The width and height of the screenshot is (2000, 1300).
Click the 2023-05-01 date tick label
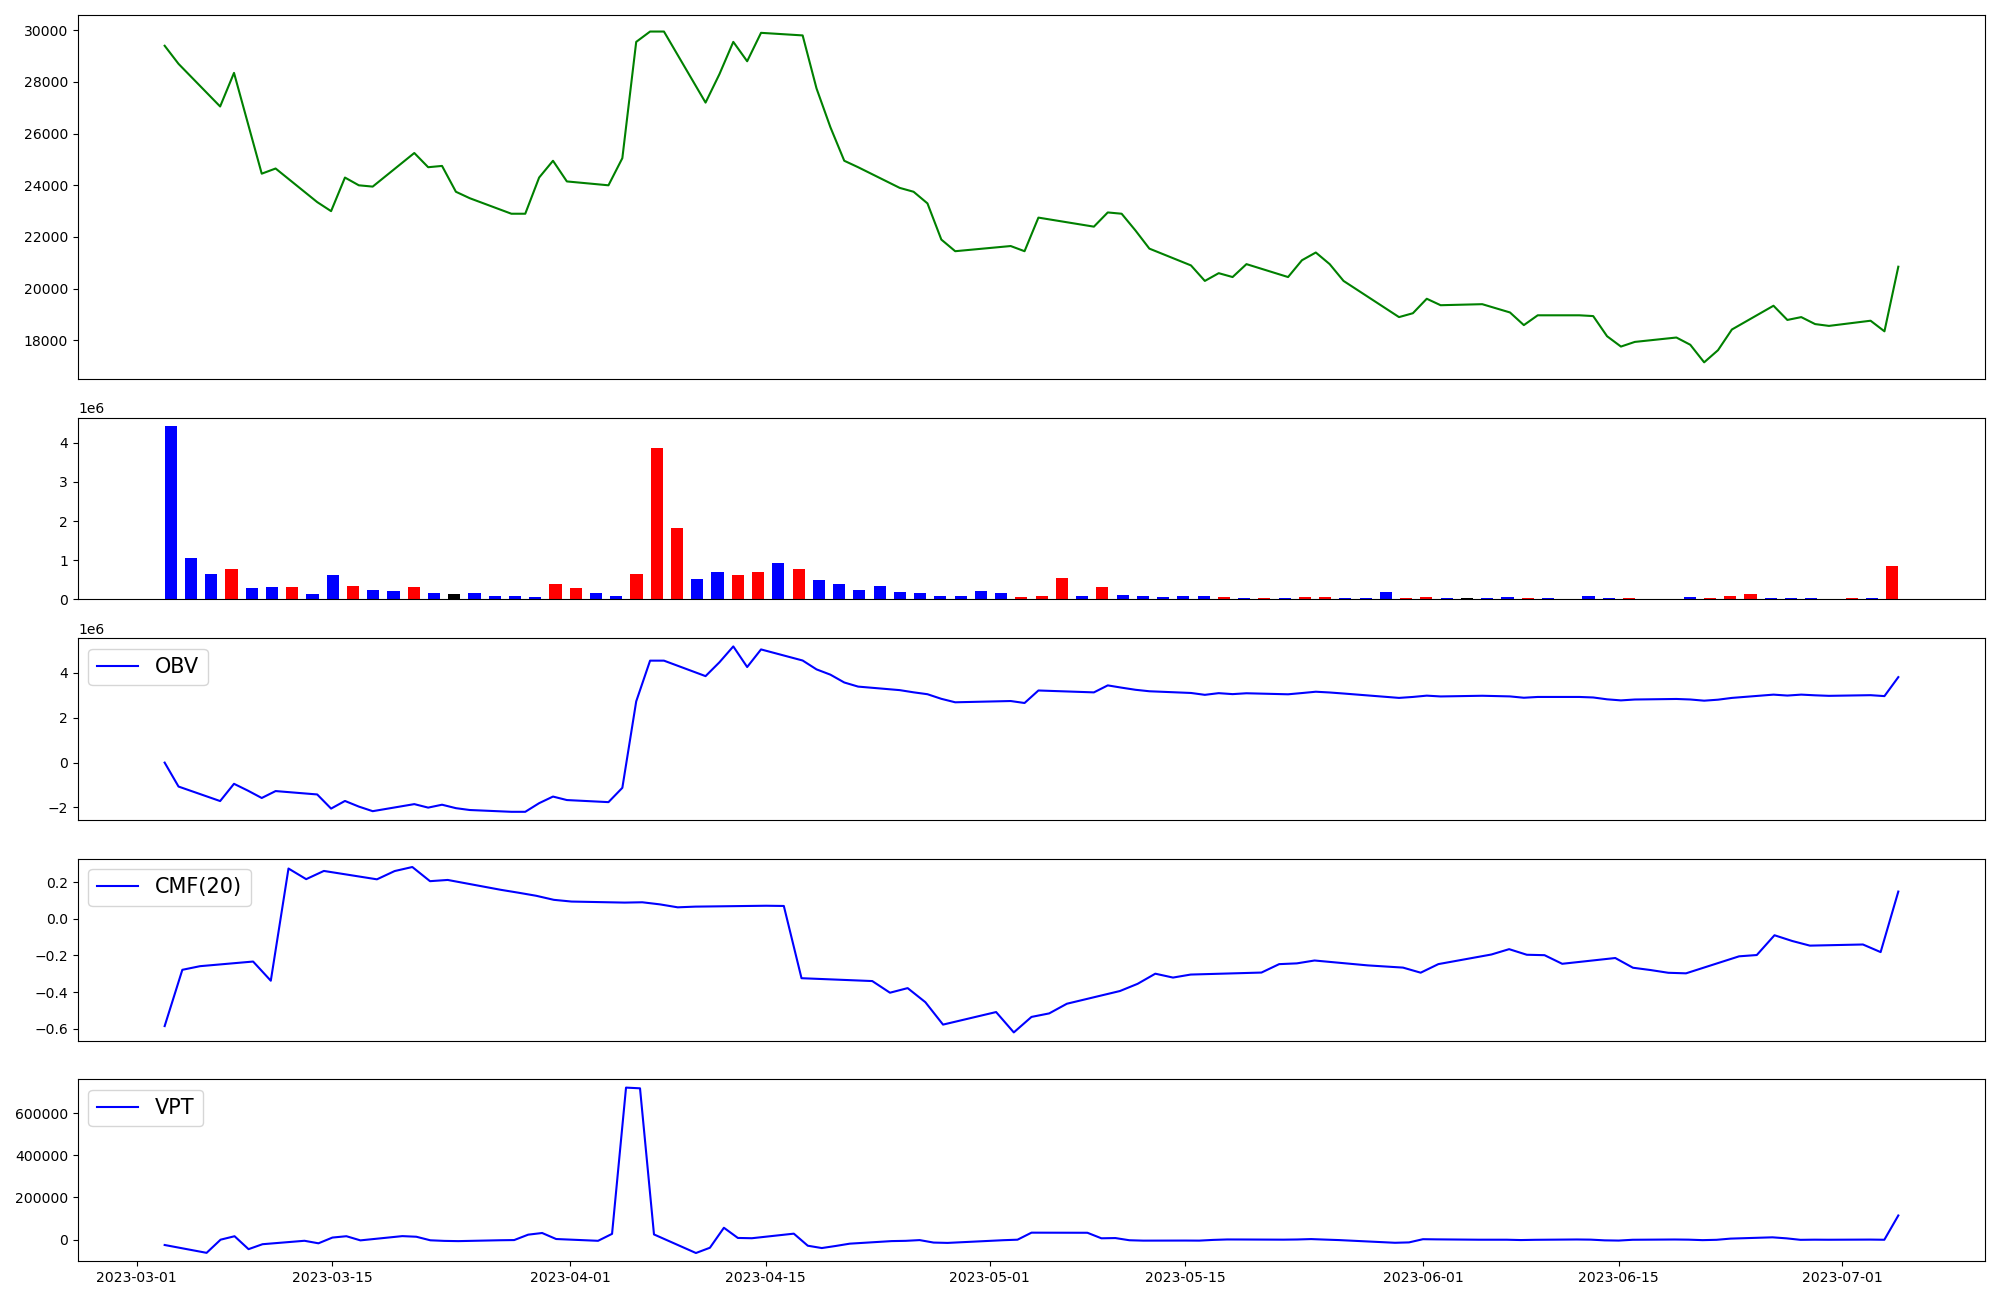click(x=989, y=1277)
